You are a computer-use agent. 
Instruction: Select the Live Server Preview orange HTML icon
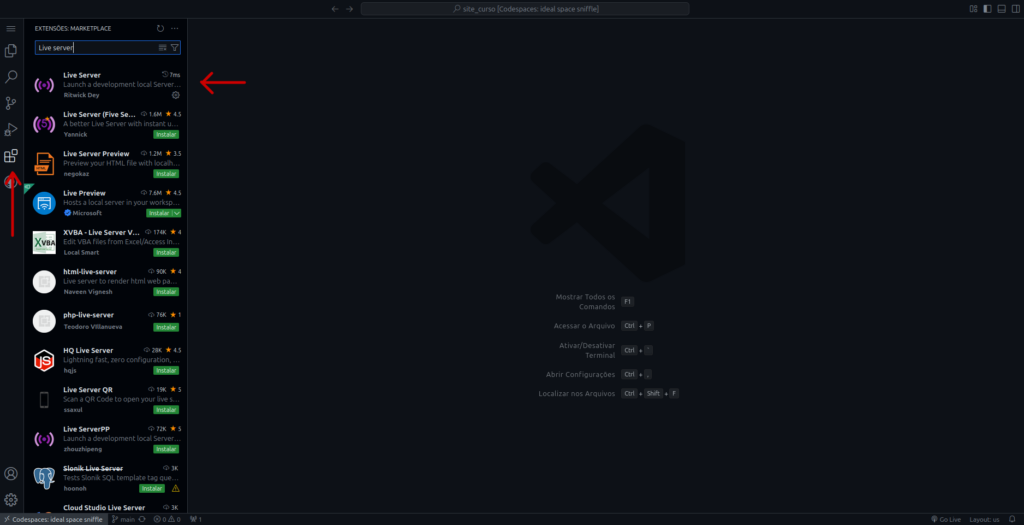click(x=44, y=164)
